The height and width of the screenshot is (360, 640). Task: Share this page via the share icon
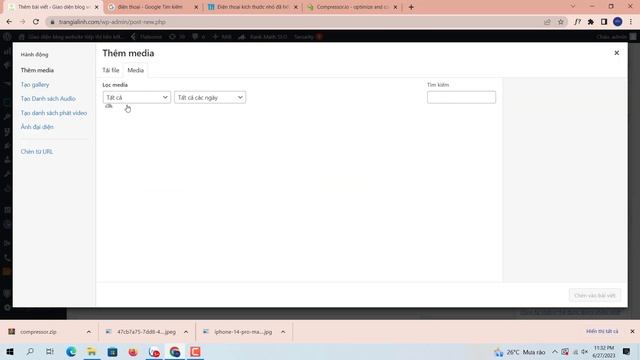[547, 22]
